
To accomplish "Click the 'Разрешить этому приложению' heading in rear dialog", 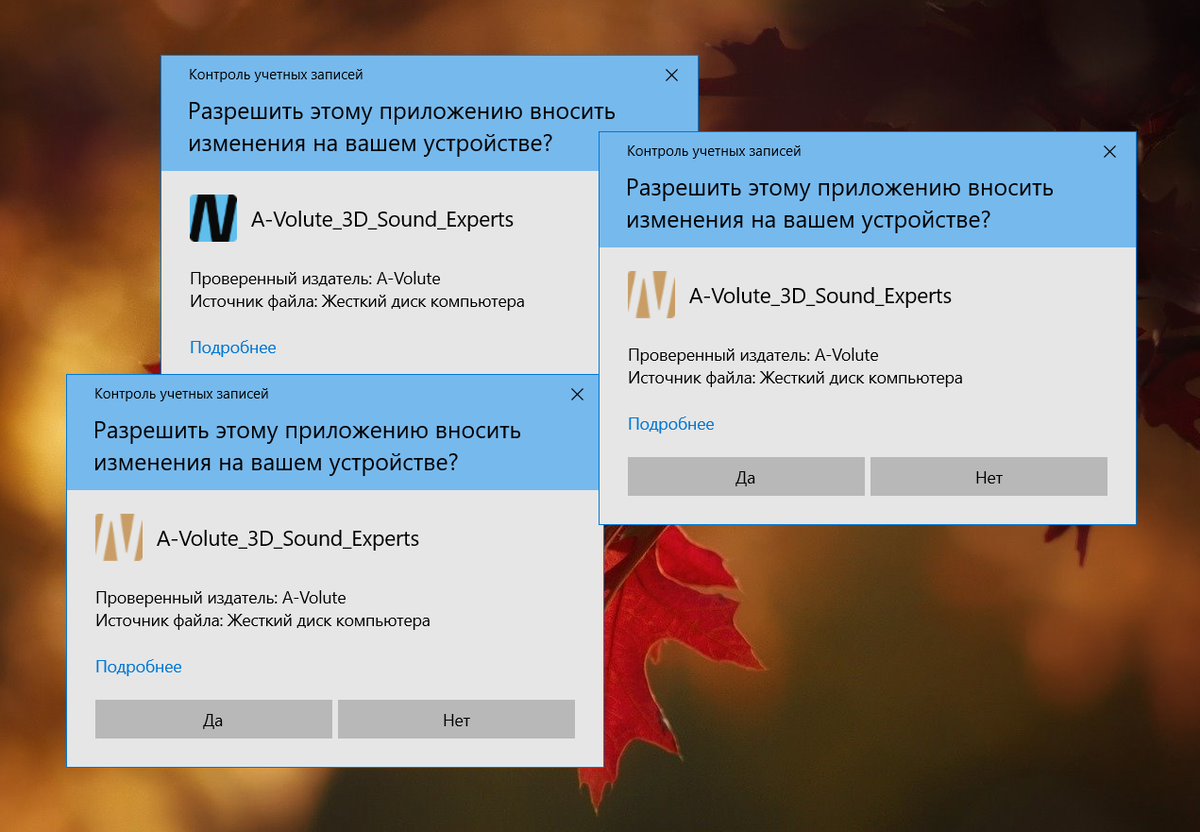I will [402, 126].
